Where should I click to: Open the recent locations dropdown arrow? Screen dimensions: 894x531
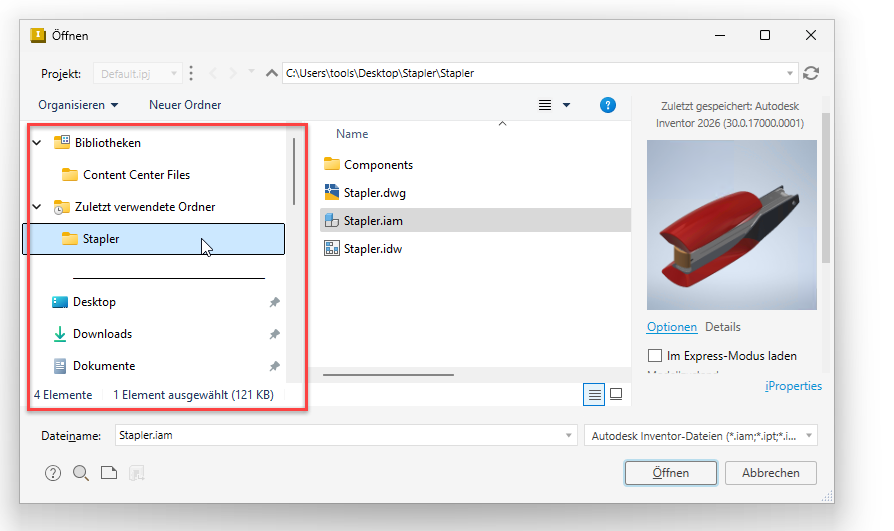[251, 72]
